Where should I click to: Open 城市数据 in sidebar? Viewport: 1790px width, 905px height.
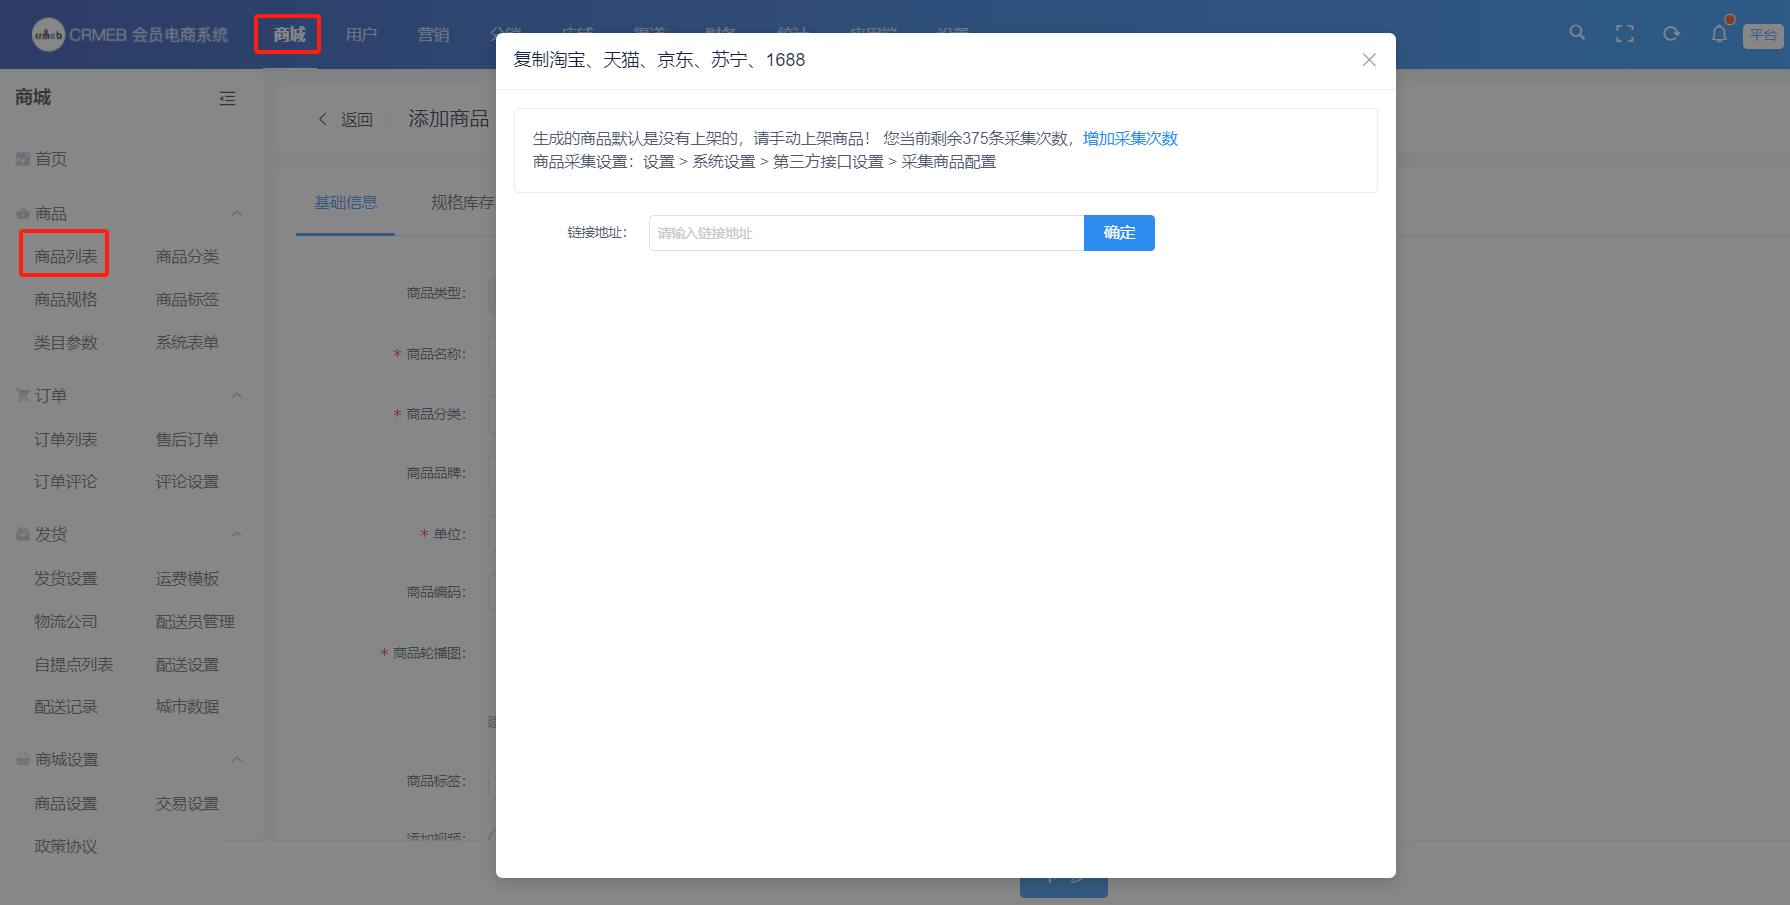point(187,707)
